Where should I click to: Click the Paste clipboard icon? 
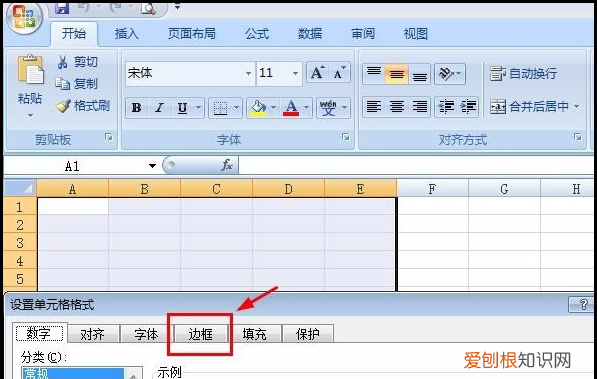(x=30, y=70)
